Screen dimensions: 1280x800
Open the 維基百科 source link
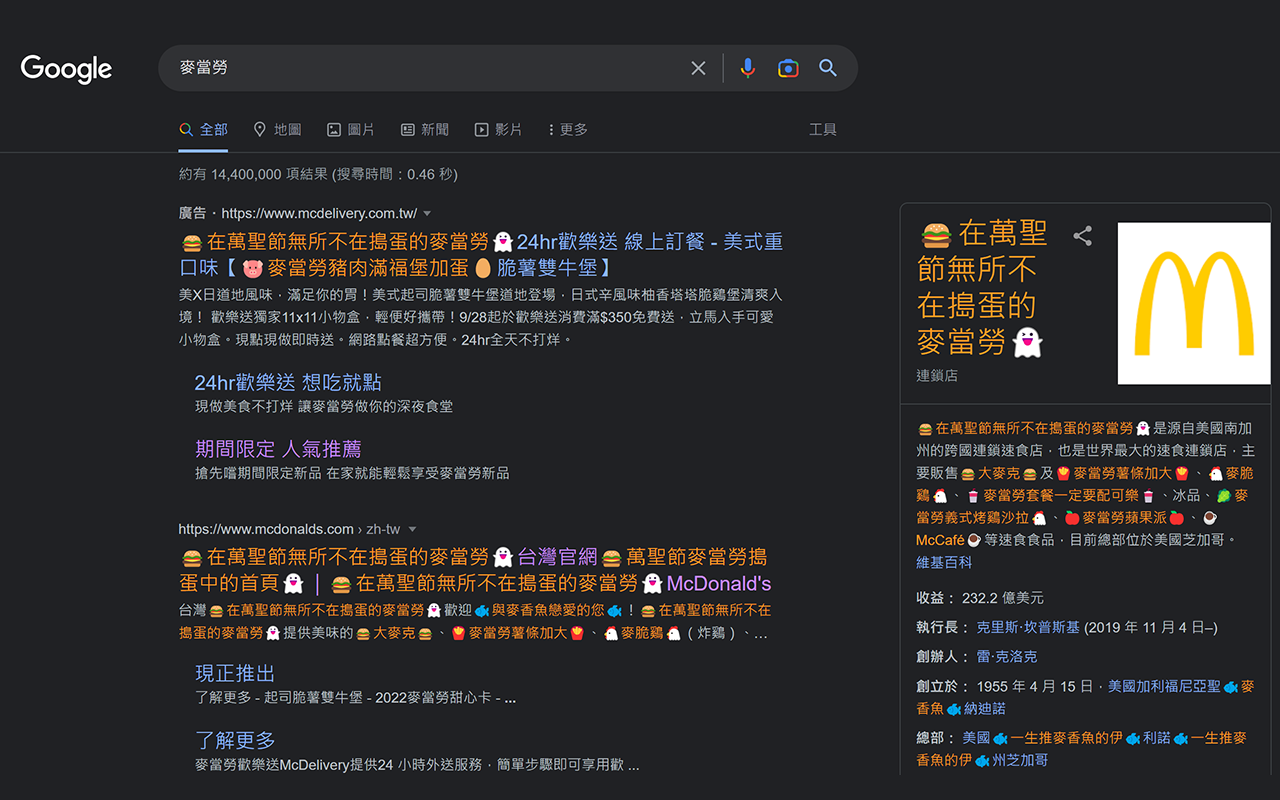coord(944,563)
